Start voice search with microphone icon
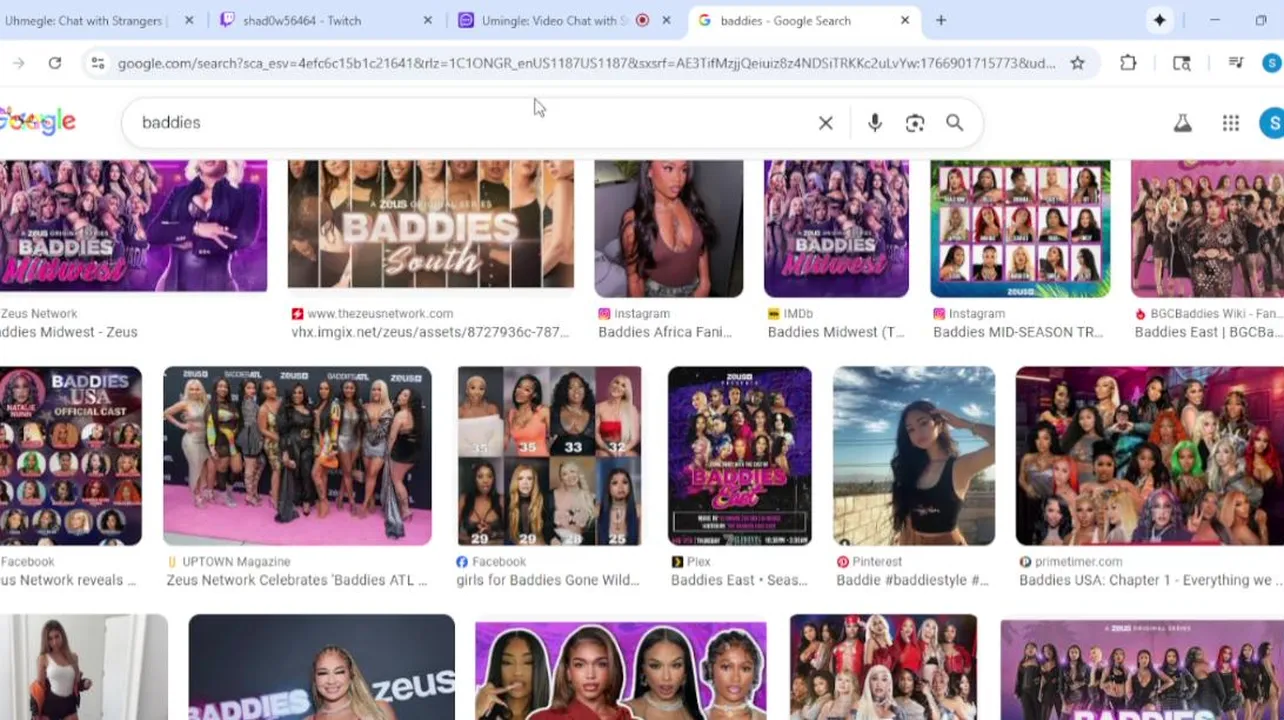The image size is (1284, 720). pos(875,123)
